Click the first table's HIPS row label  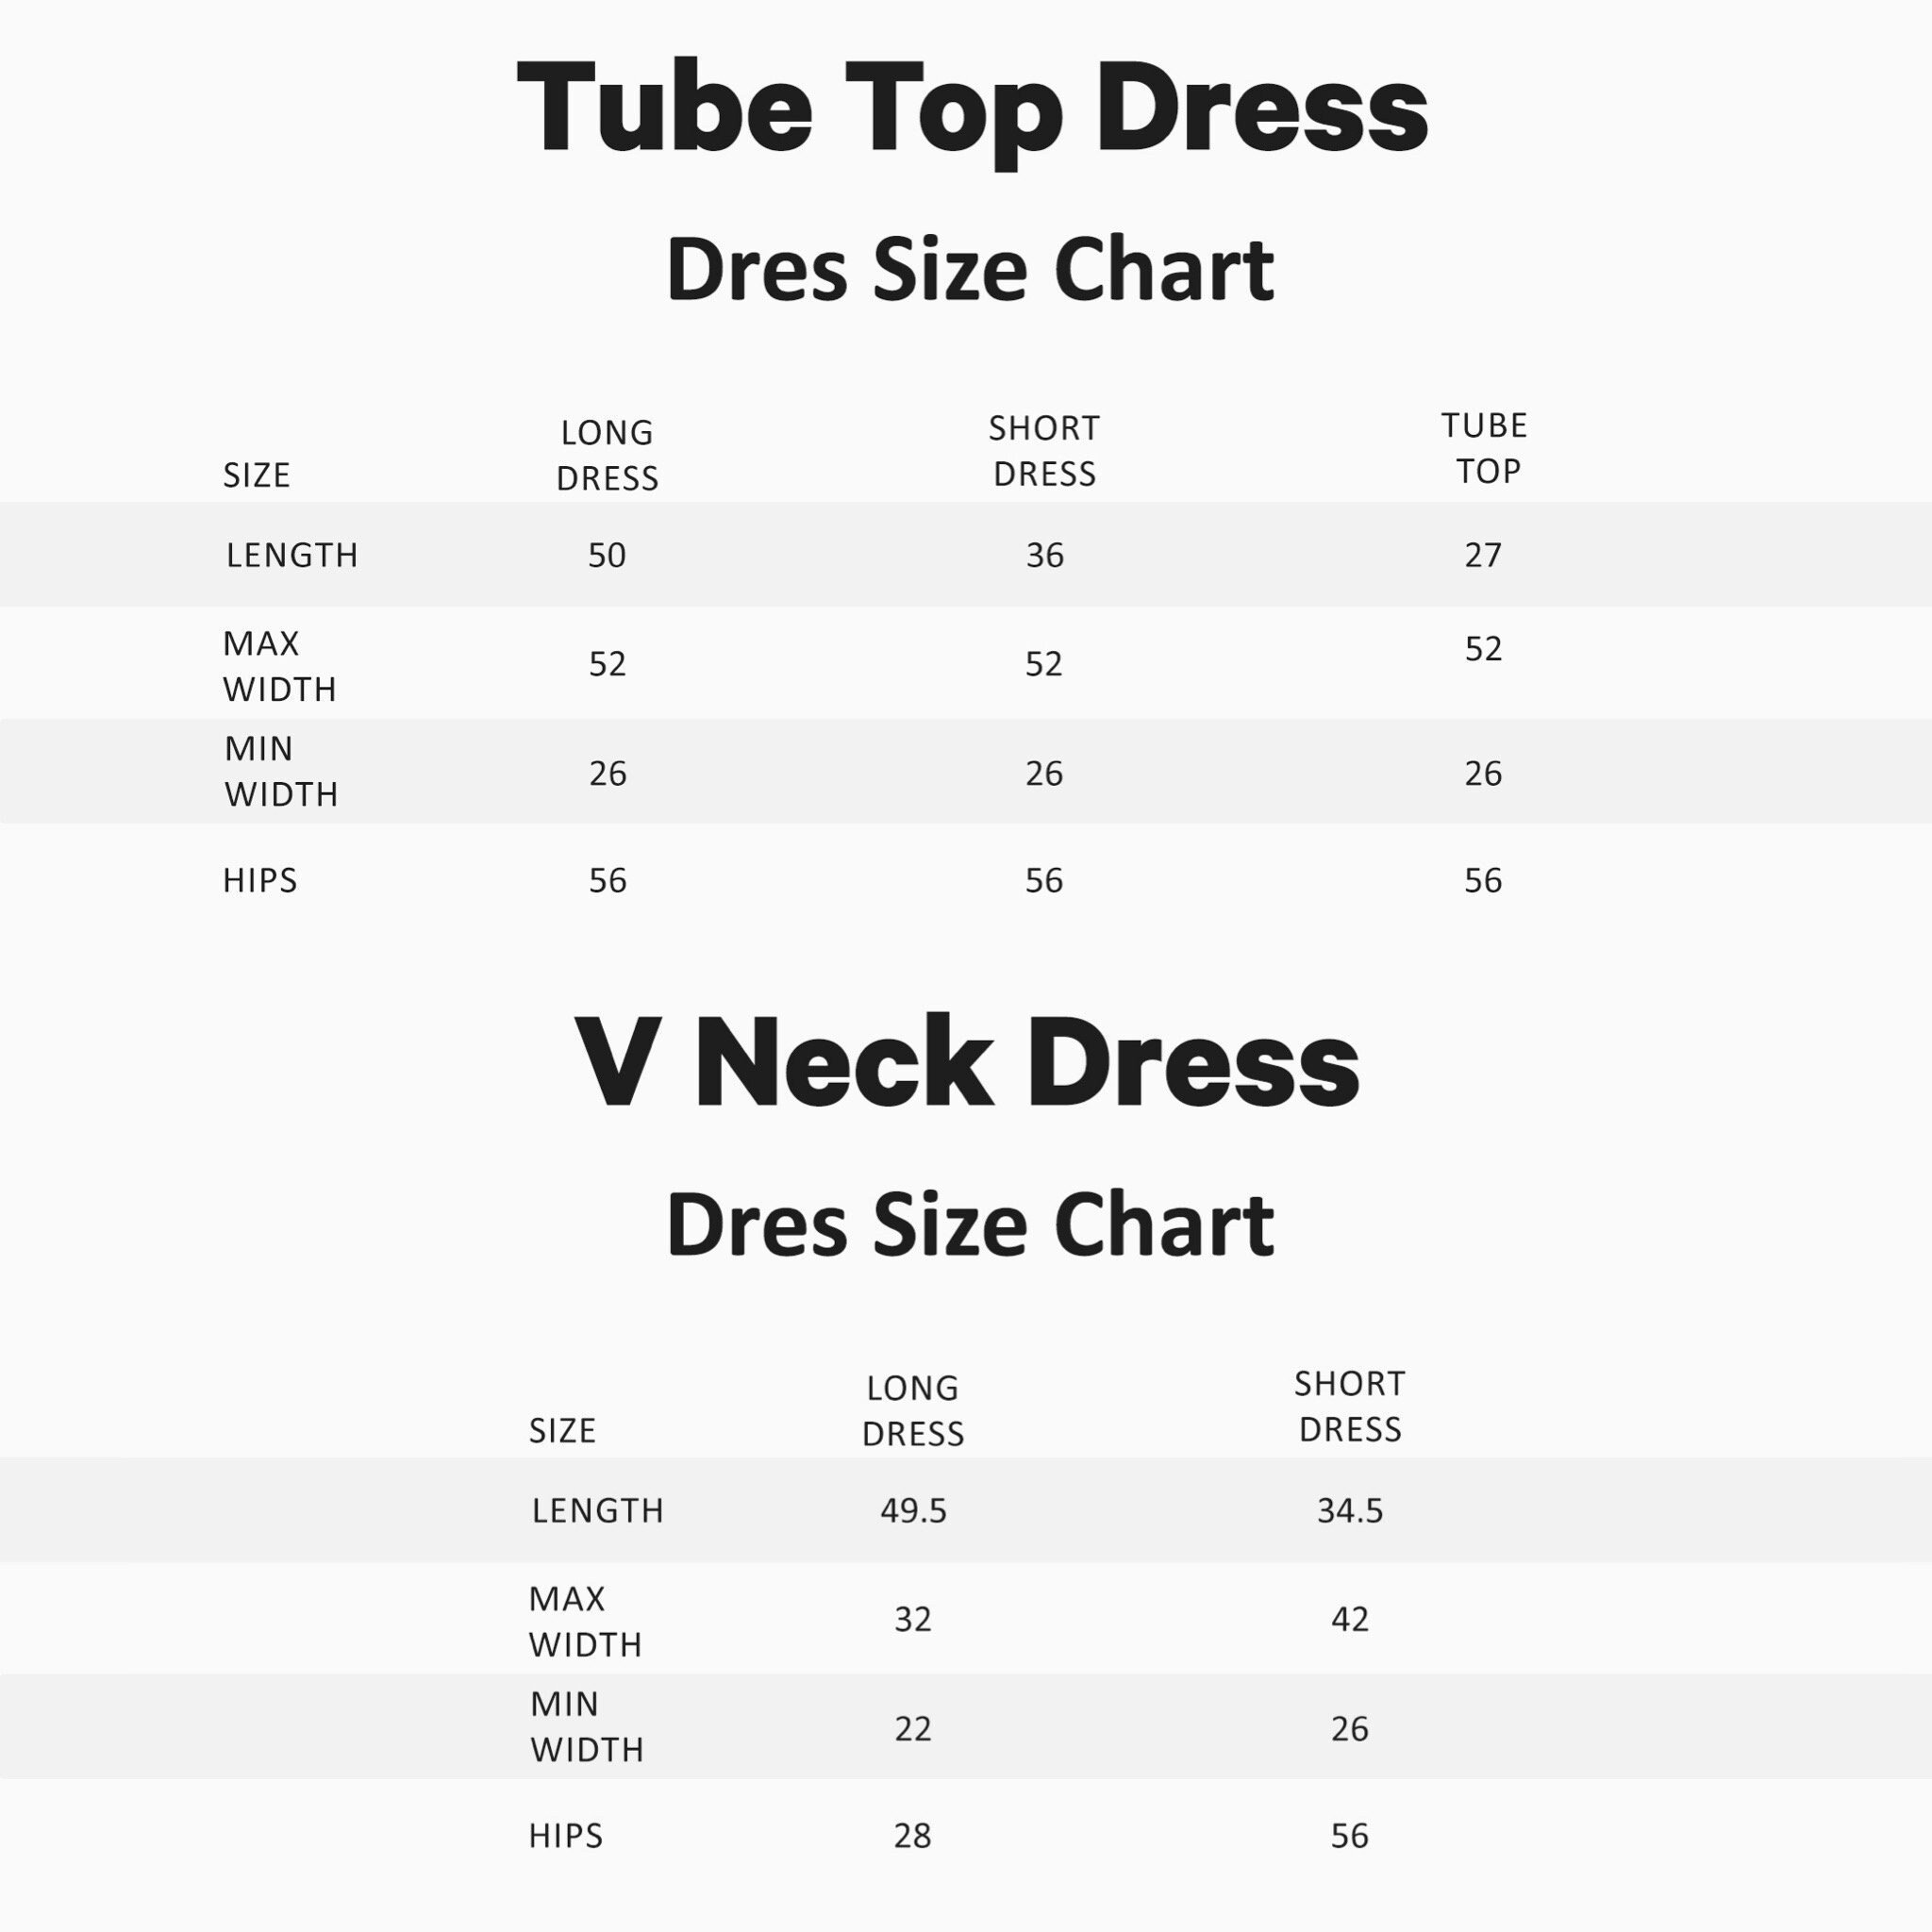(260, 880)
